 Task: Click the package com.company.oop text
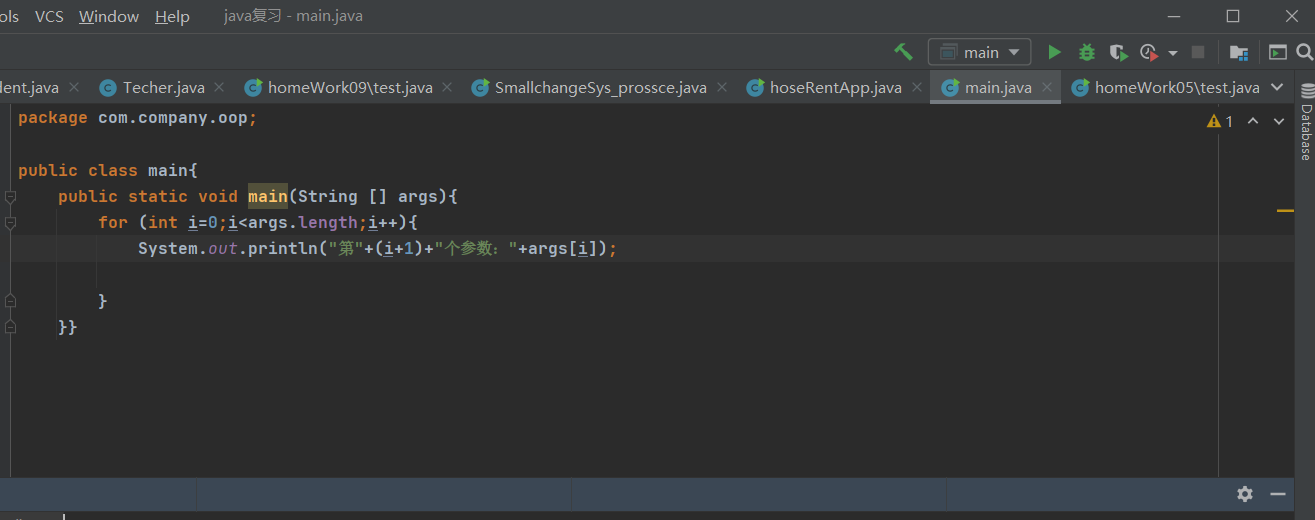click(x=138, y=118)
